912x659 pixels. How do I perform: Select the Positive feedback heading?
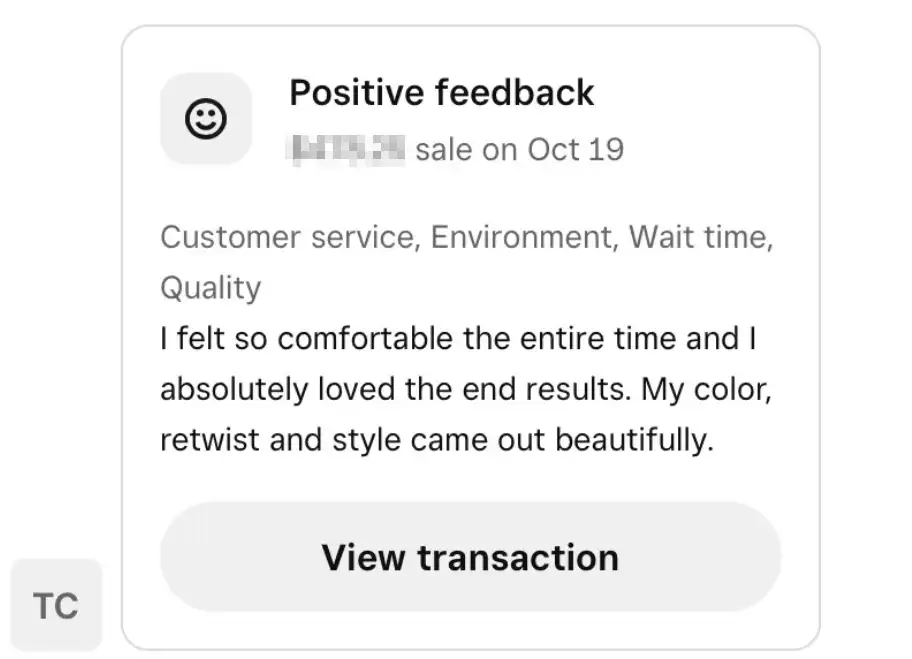[x=441, y=93]
